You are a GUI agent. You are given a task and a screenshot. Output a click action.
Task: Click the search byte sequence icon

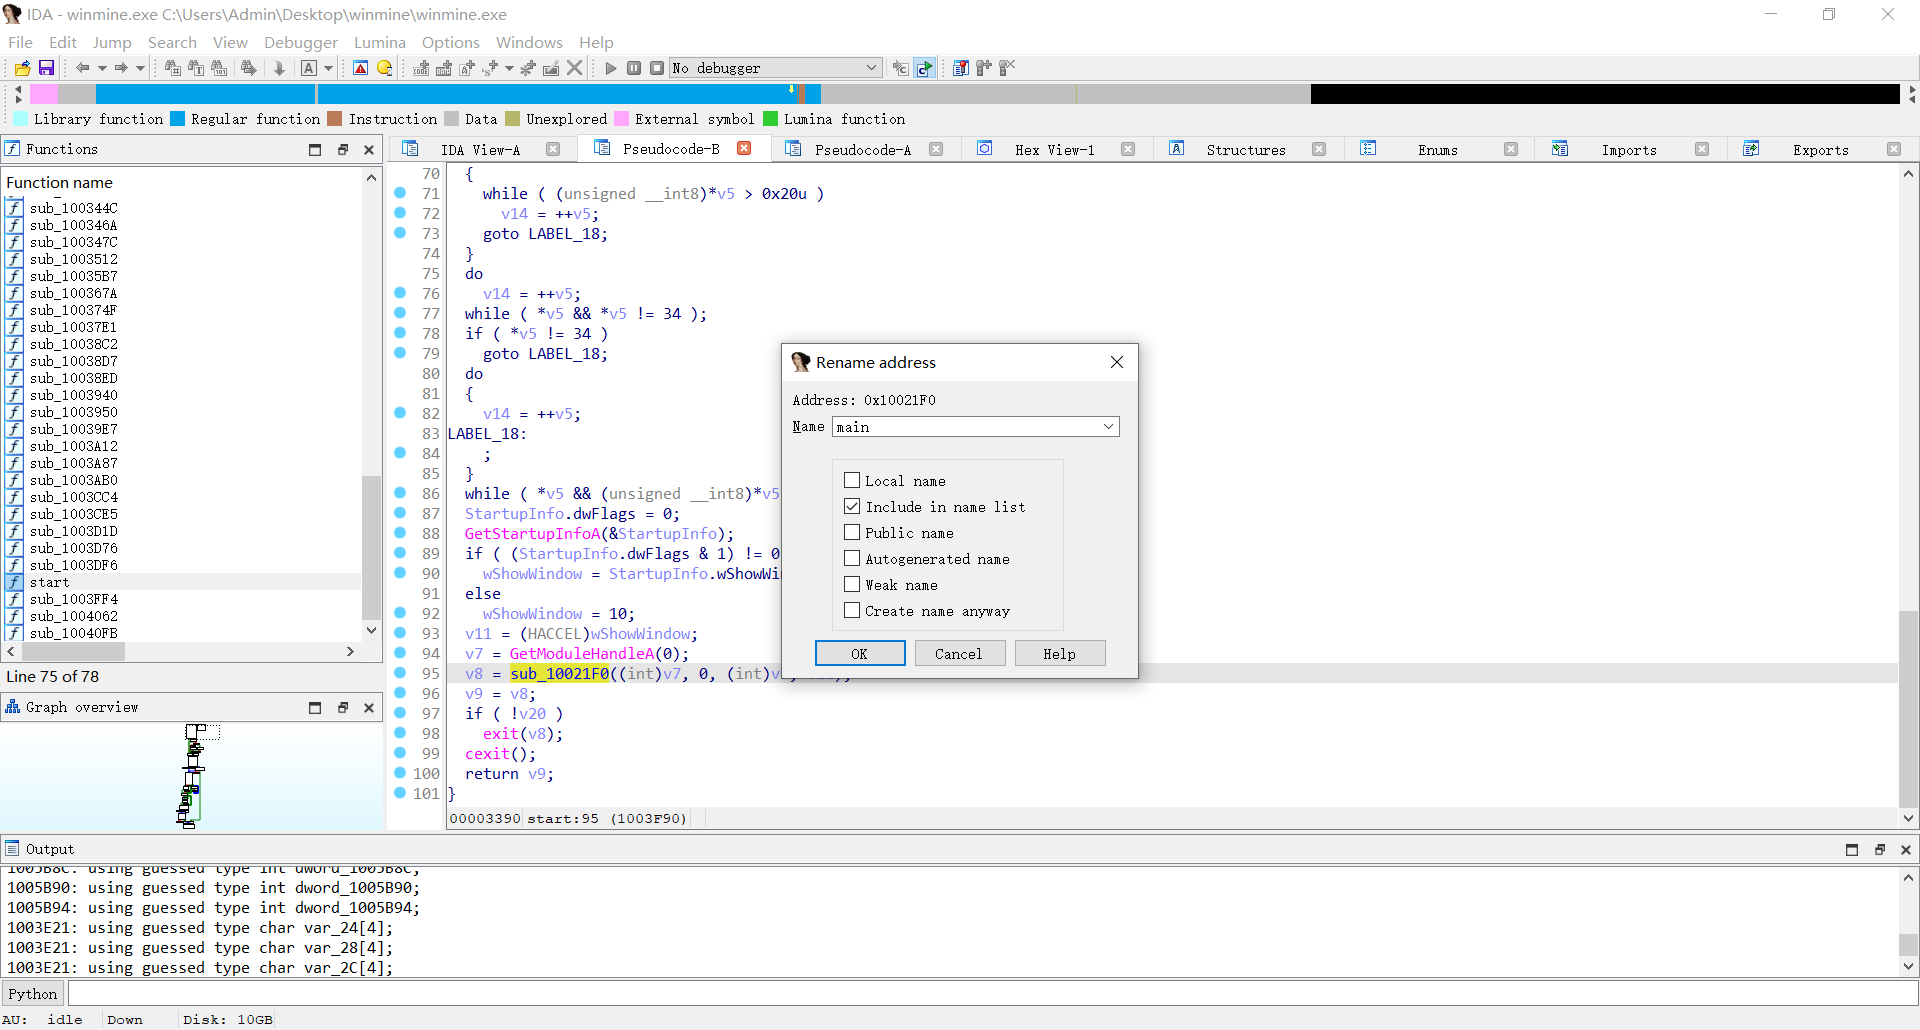click(x=219, y=68)
